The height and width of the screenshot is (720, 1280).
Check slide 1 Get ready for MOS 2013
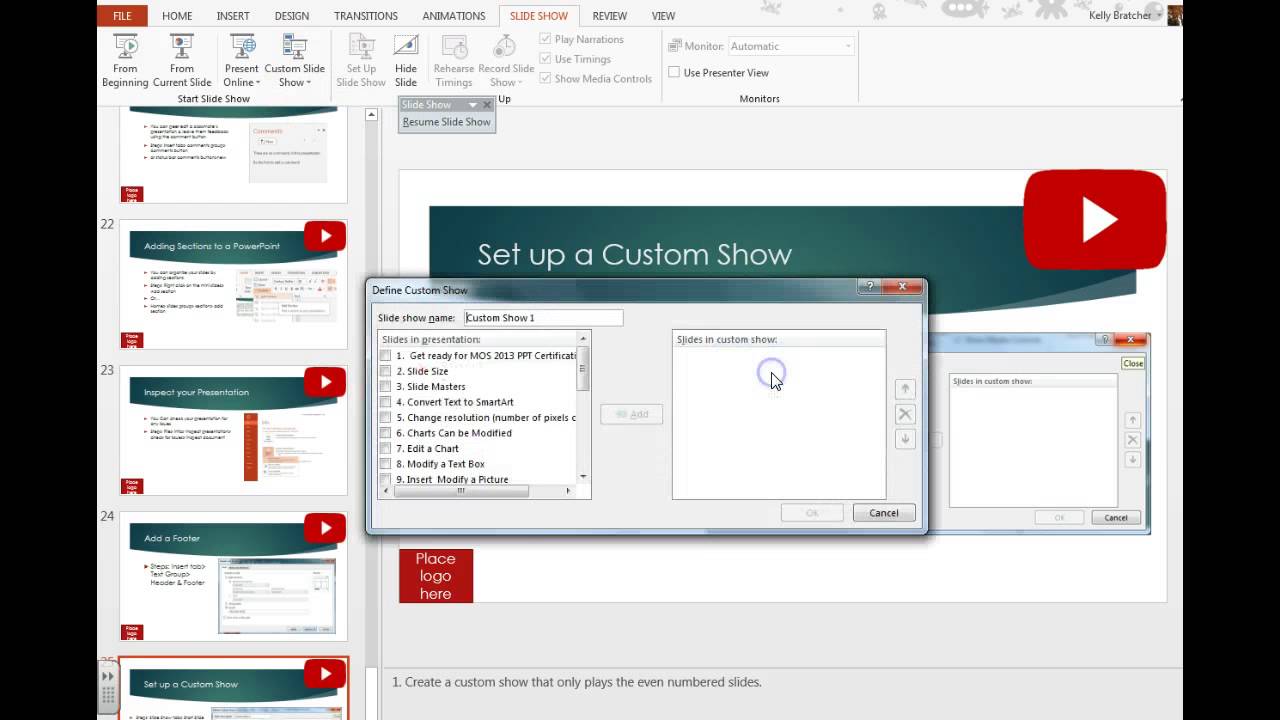tap(386, 355)
